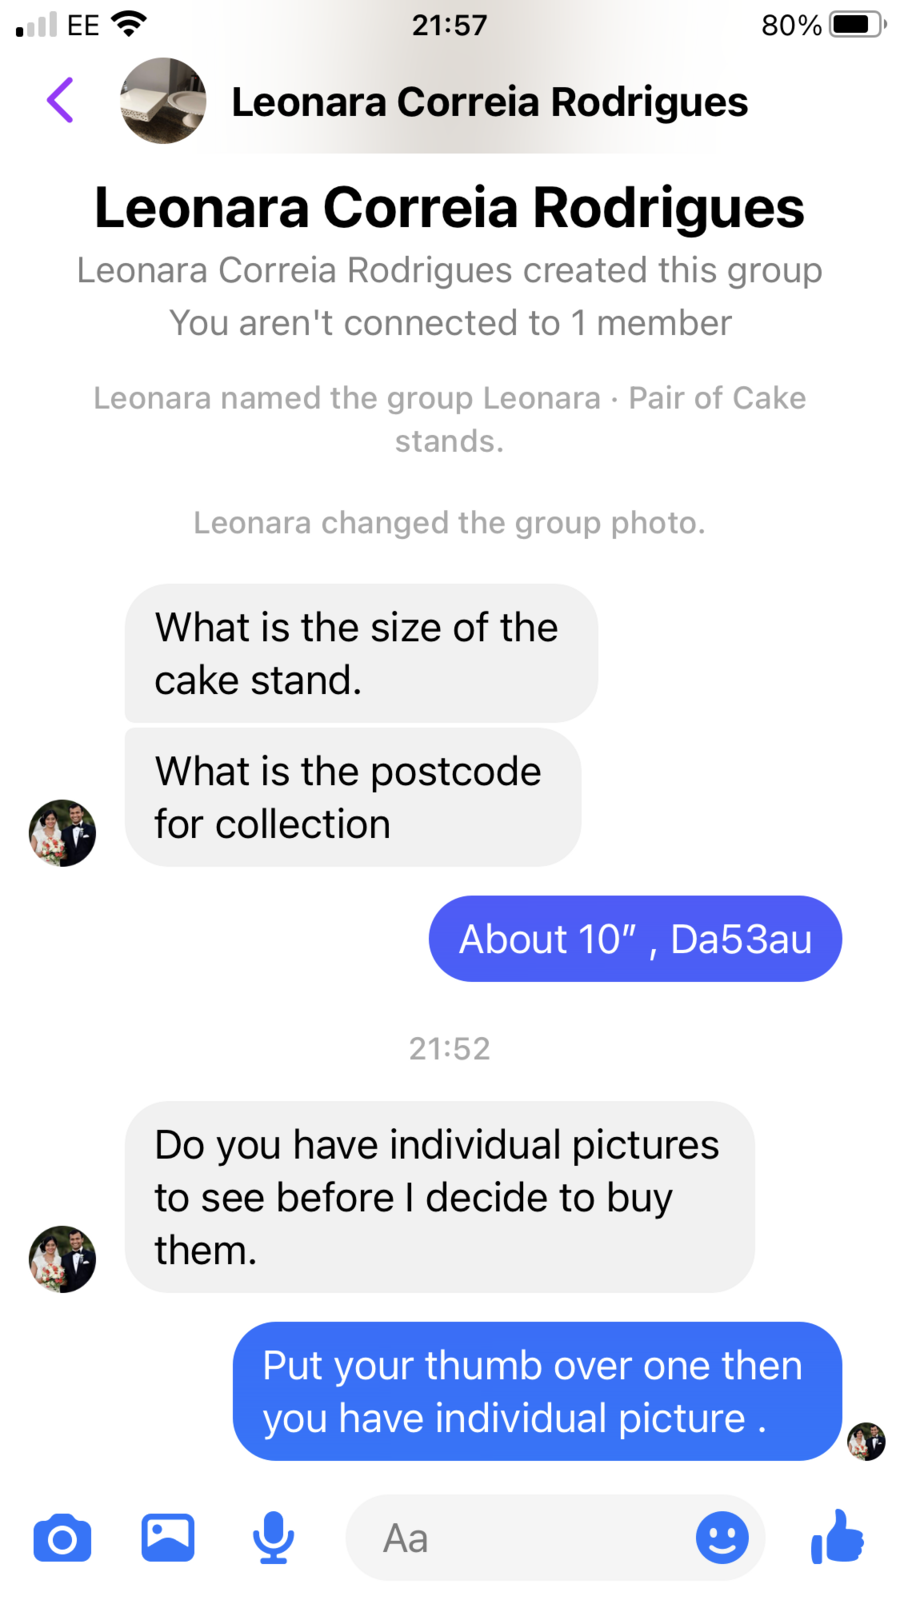Image resolution: width=900 pixels, height=1600 pixels.
Task: Tap the microphone voice message icon
Action: (273, 1538)
